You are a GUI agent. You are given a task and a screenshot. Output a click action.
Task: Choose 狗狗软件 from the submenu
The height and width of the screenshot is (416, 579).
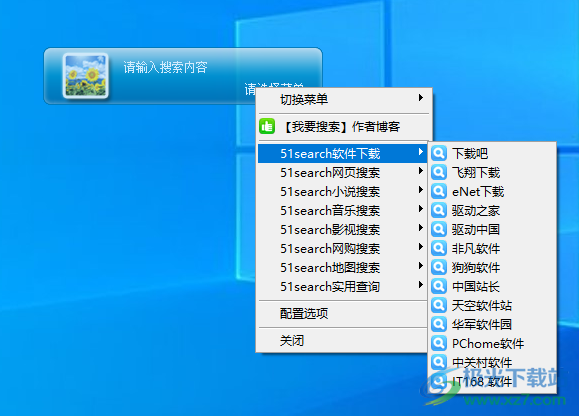click(492, 267)
